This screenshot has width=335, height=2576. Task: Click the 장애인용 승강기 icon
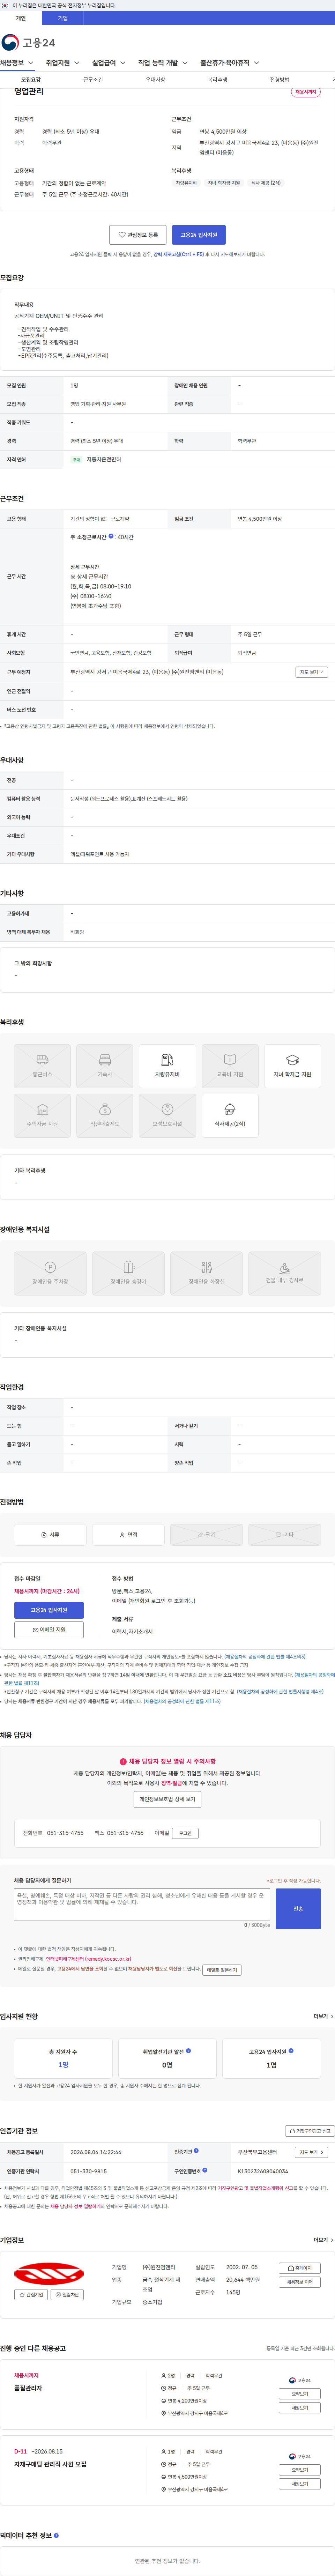pos(128,1273)
